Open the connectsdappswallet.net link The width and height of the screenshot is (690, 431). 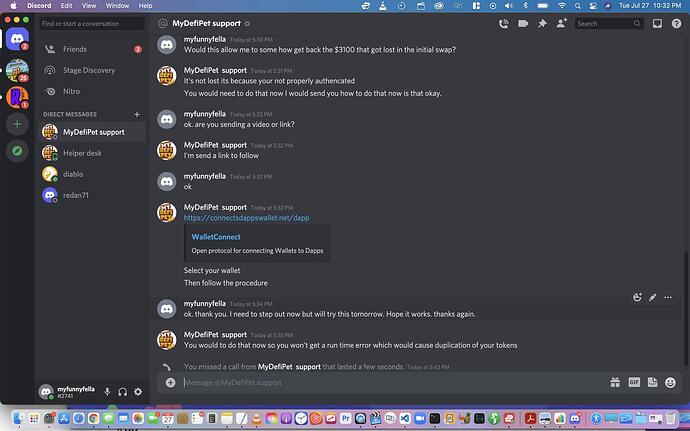coord(246,218)
